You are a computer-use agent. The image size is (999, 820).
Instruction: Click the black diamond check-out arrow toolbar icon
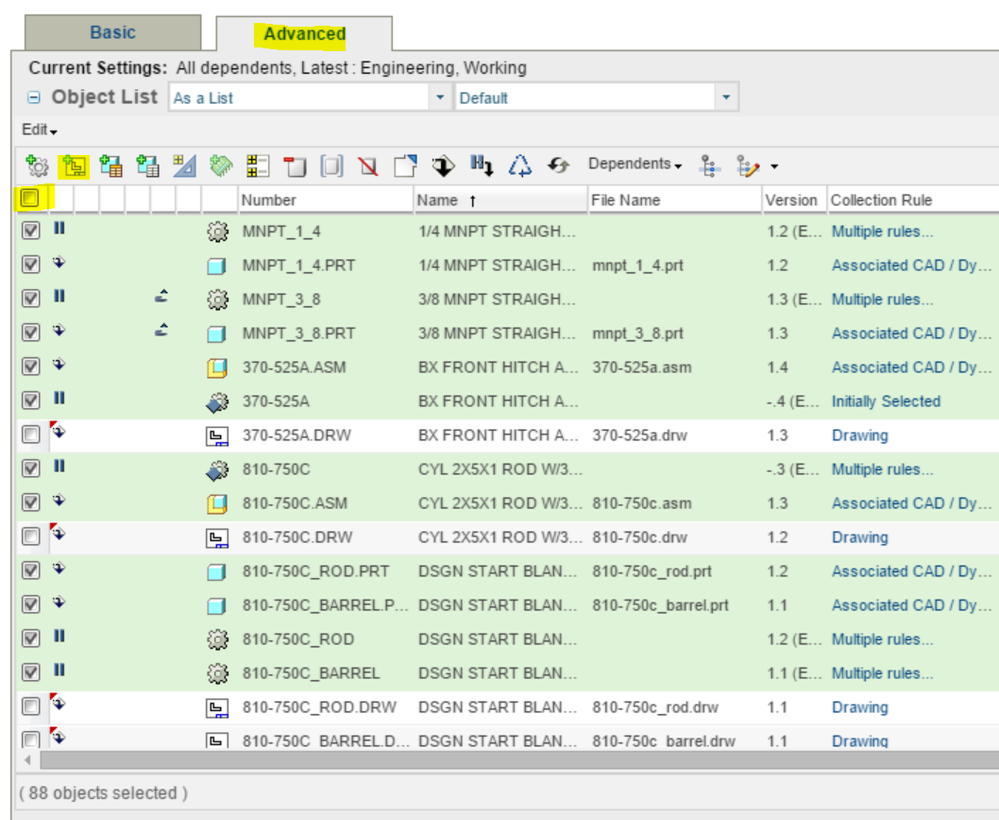click(443, 166)
